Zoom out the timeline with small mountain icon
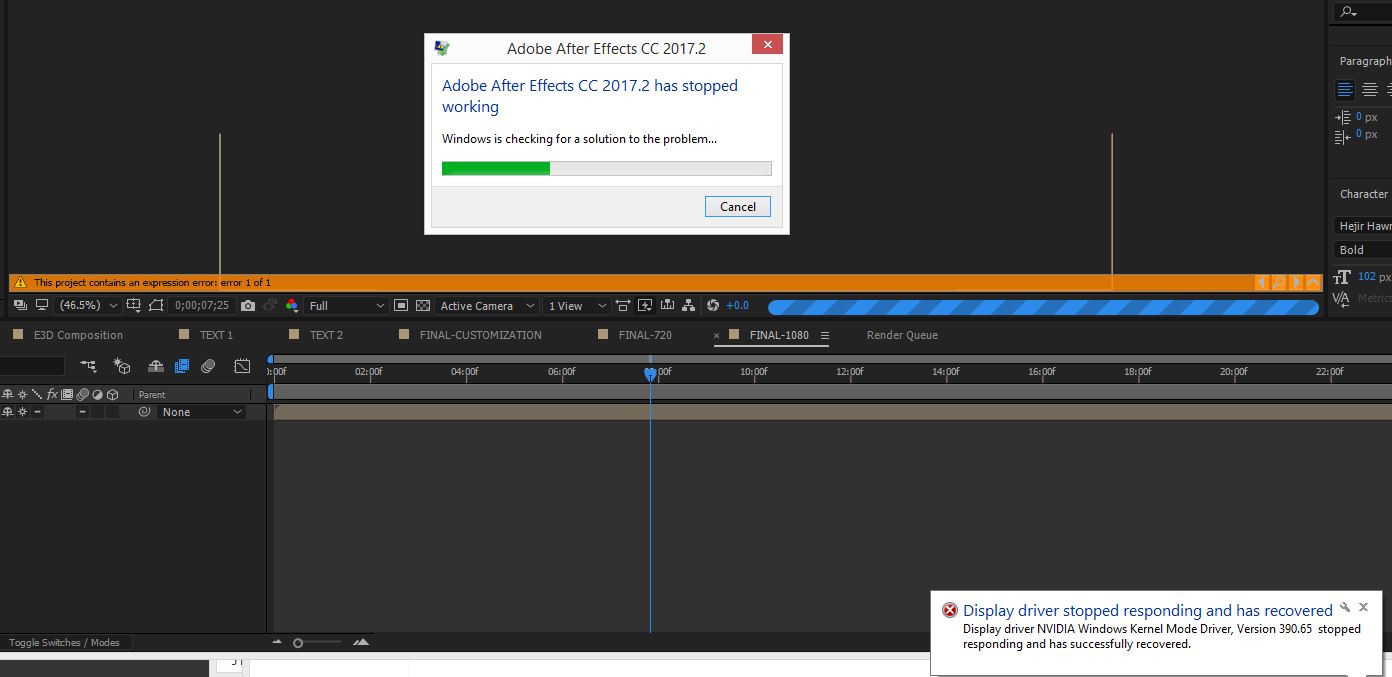The height and width of the screenshot is (677, 1392). click(x=278, y=642)
